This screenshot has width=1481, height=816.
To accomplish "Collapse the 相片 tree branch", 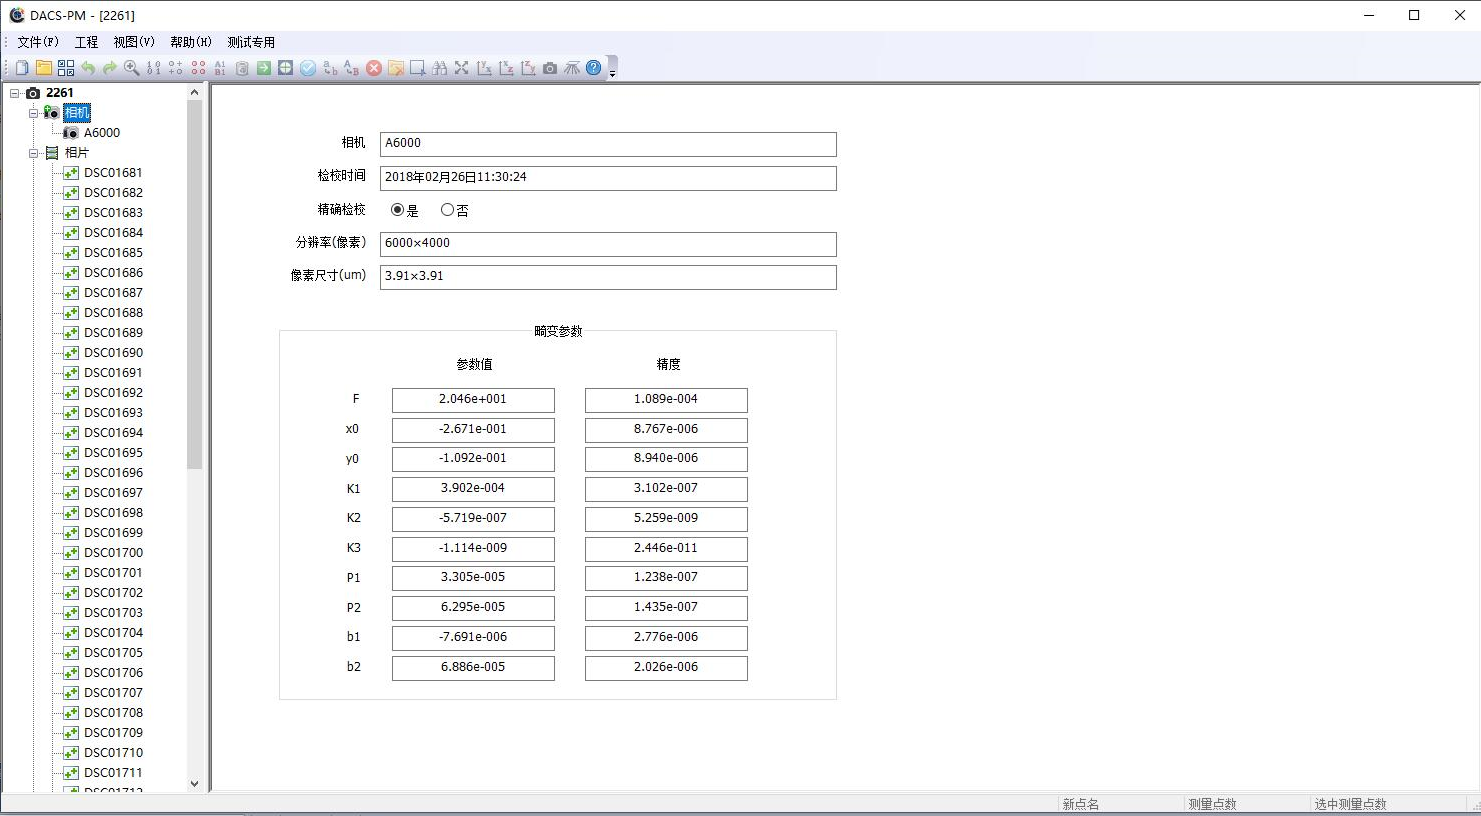I will pyautogui.click(x=33, y=153).
